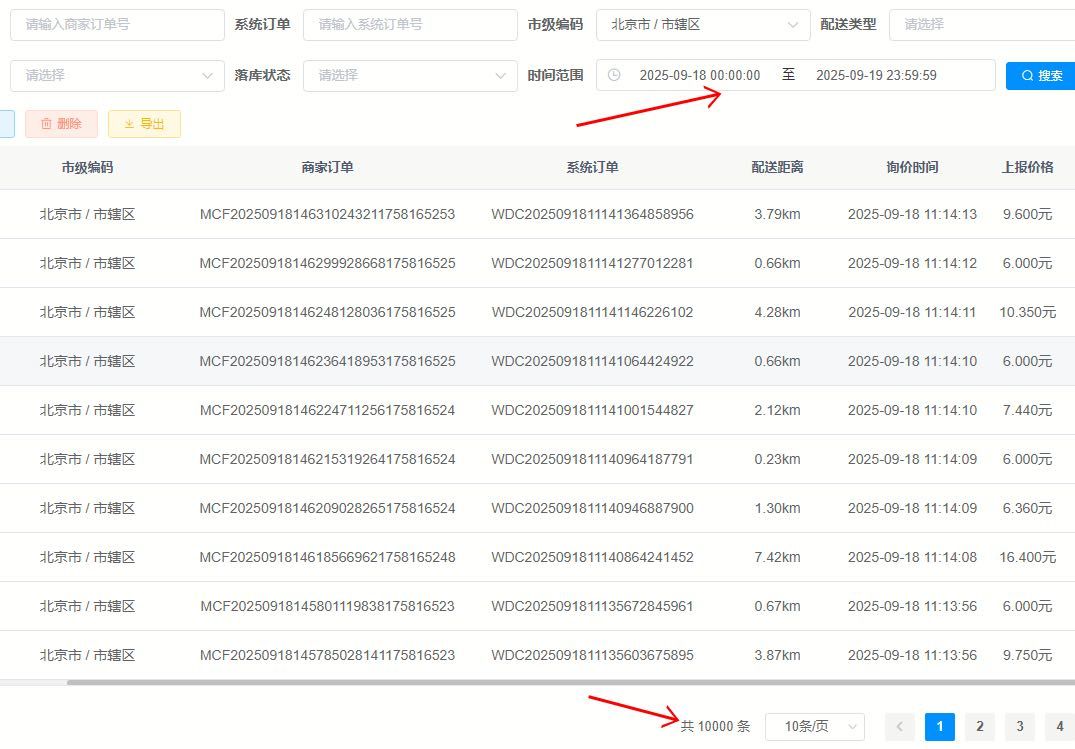Click the search magnifier icon
The image size is (1075, 749).
(1027, 75)
